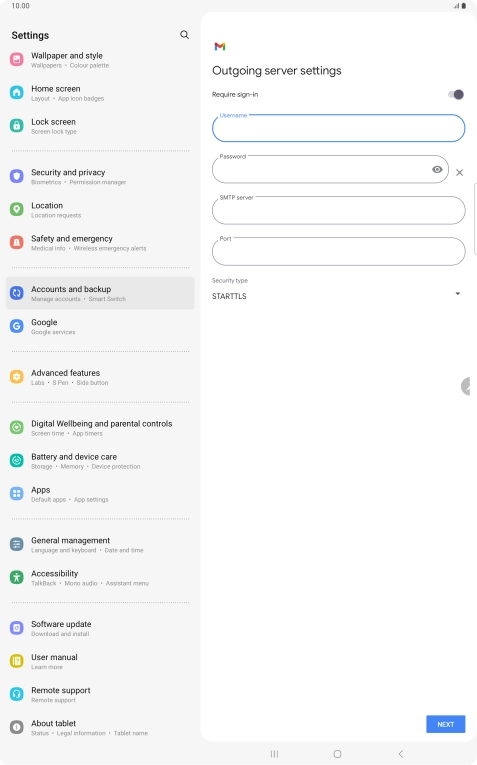
Task: Focus the SMTP server input field
Action: point(338,210)
